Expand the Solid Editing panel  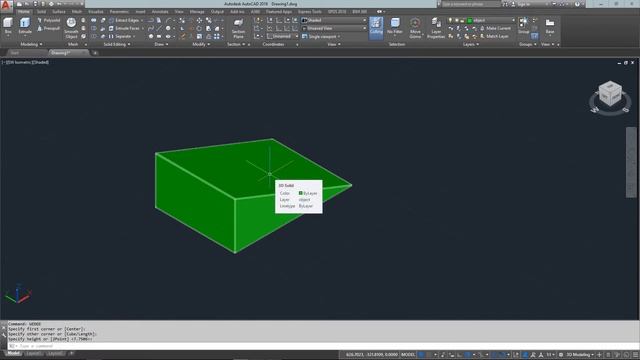(x=117, y=44)
